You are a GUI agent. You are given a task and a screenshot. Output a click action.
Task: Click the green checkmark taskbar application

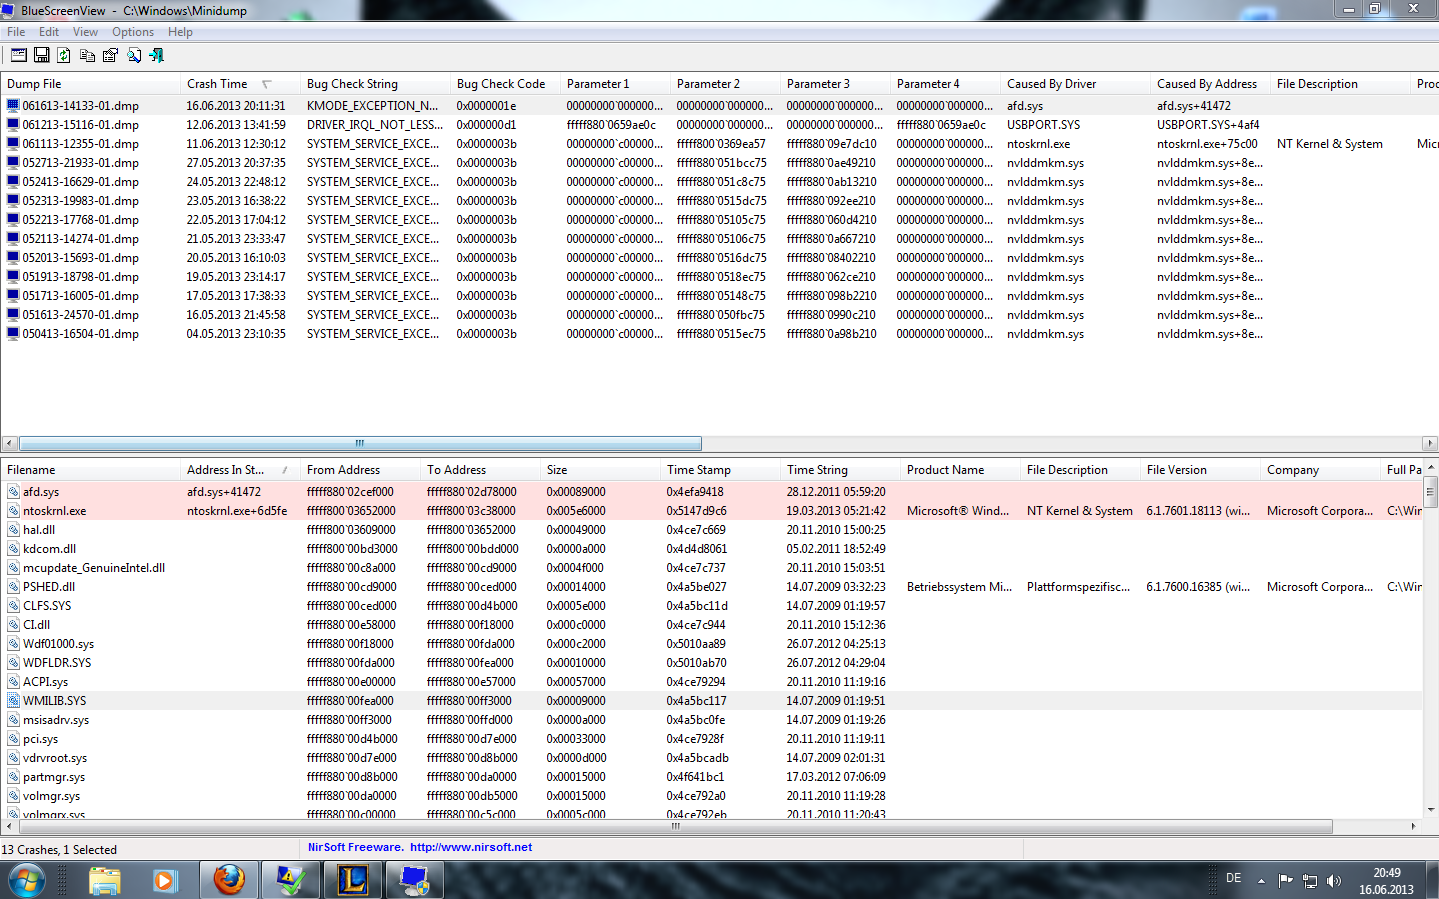point(291,880)
